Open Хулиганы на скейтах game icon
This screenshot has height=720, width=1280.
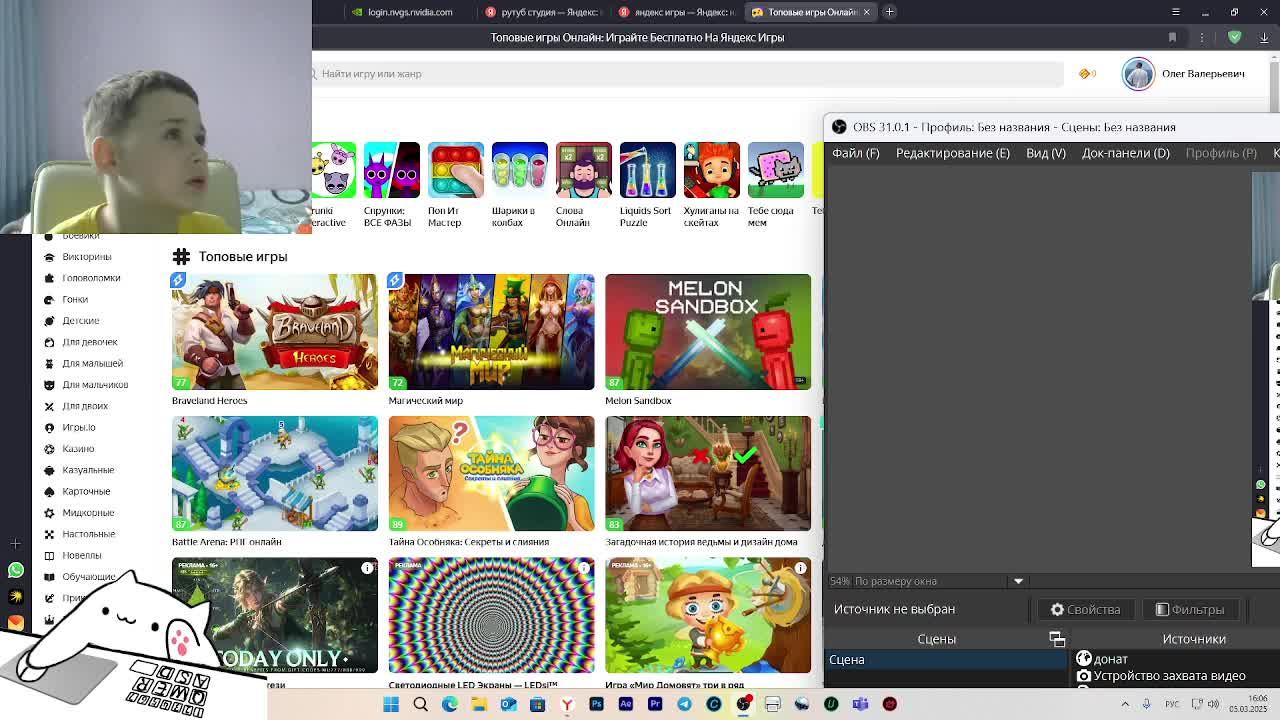pos(711,170)
